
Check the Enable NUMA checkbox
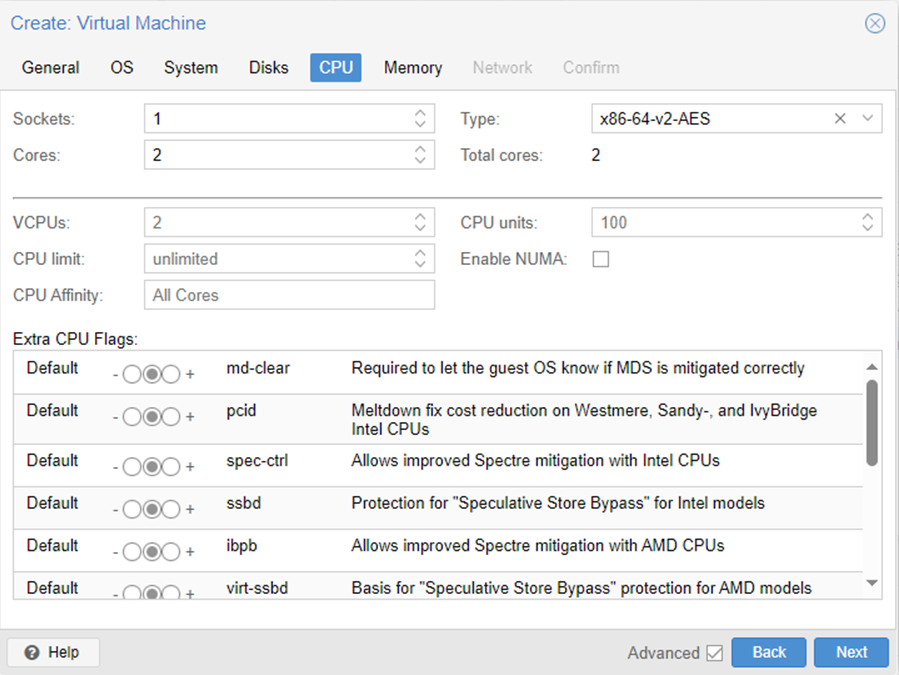[x=601, y=258]
